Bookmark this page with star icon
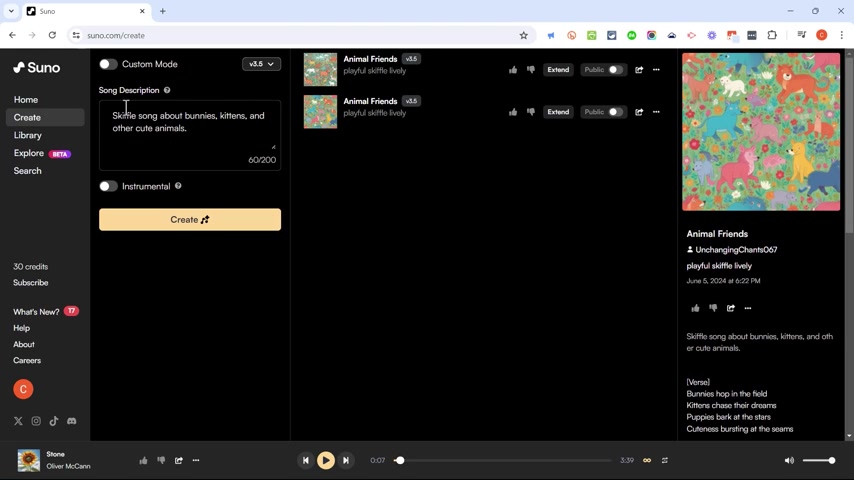 click(x=523, y=35)
